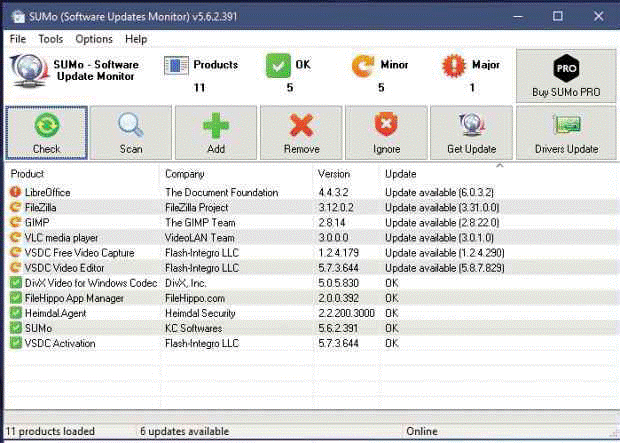Click Update available (5.8.7.829) cell
The image size is (620, 443).
[x=445, y=268]
